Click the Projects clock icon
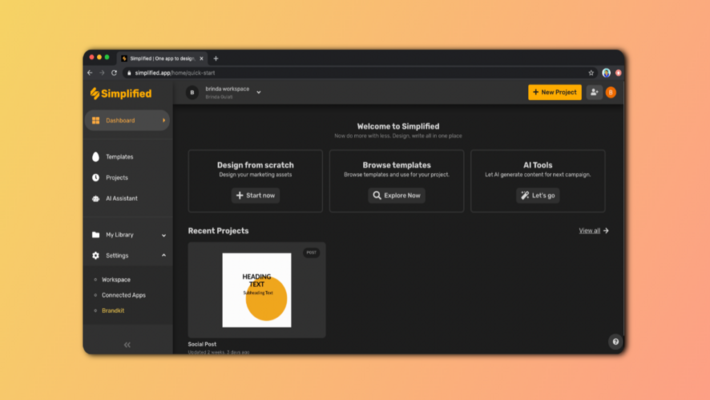The height and width of the screenshot is (400, 710). click(x=96, y=178)
